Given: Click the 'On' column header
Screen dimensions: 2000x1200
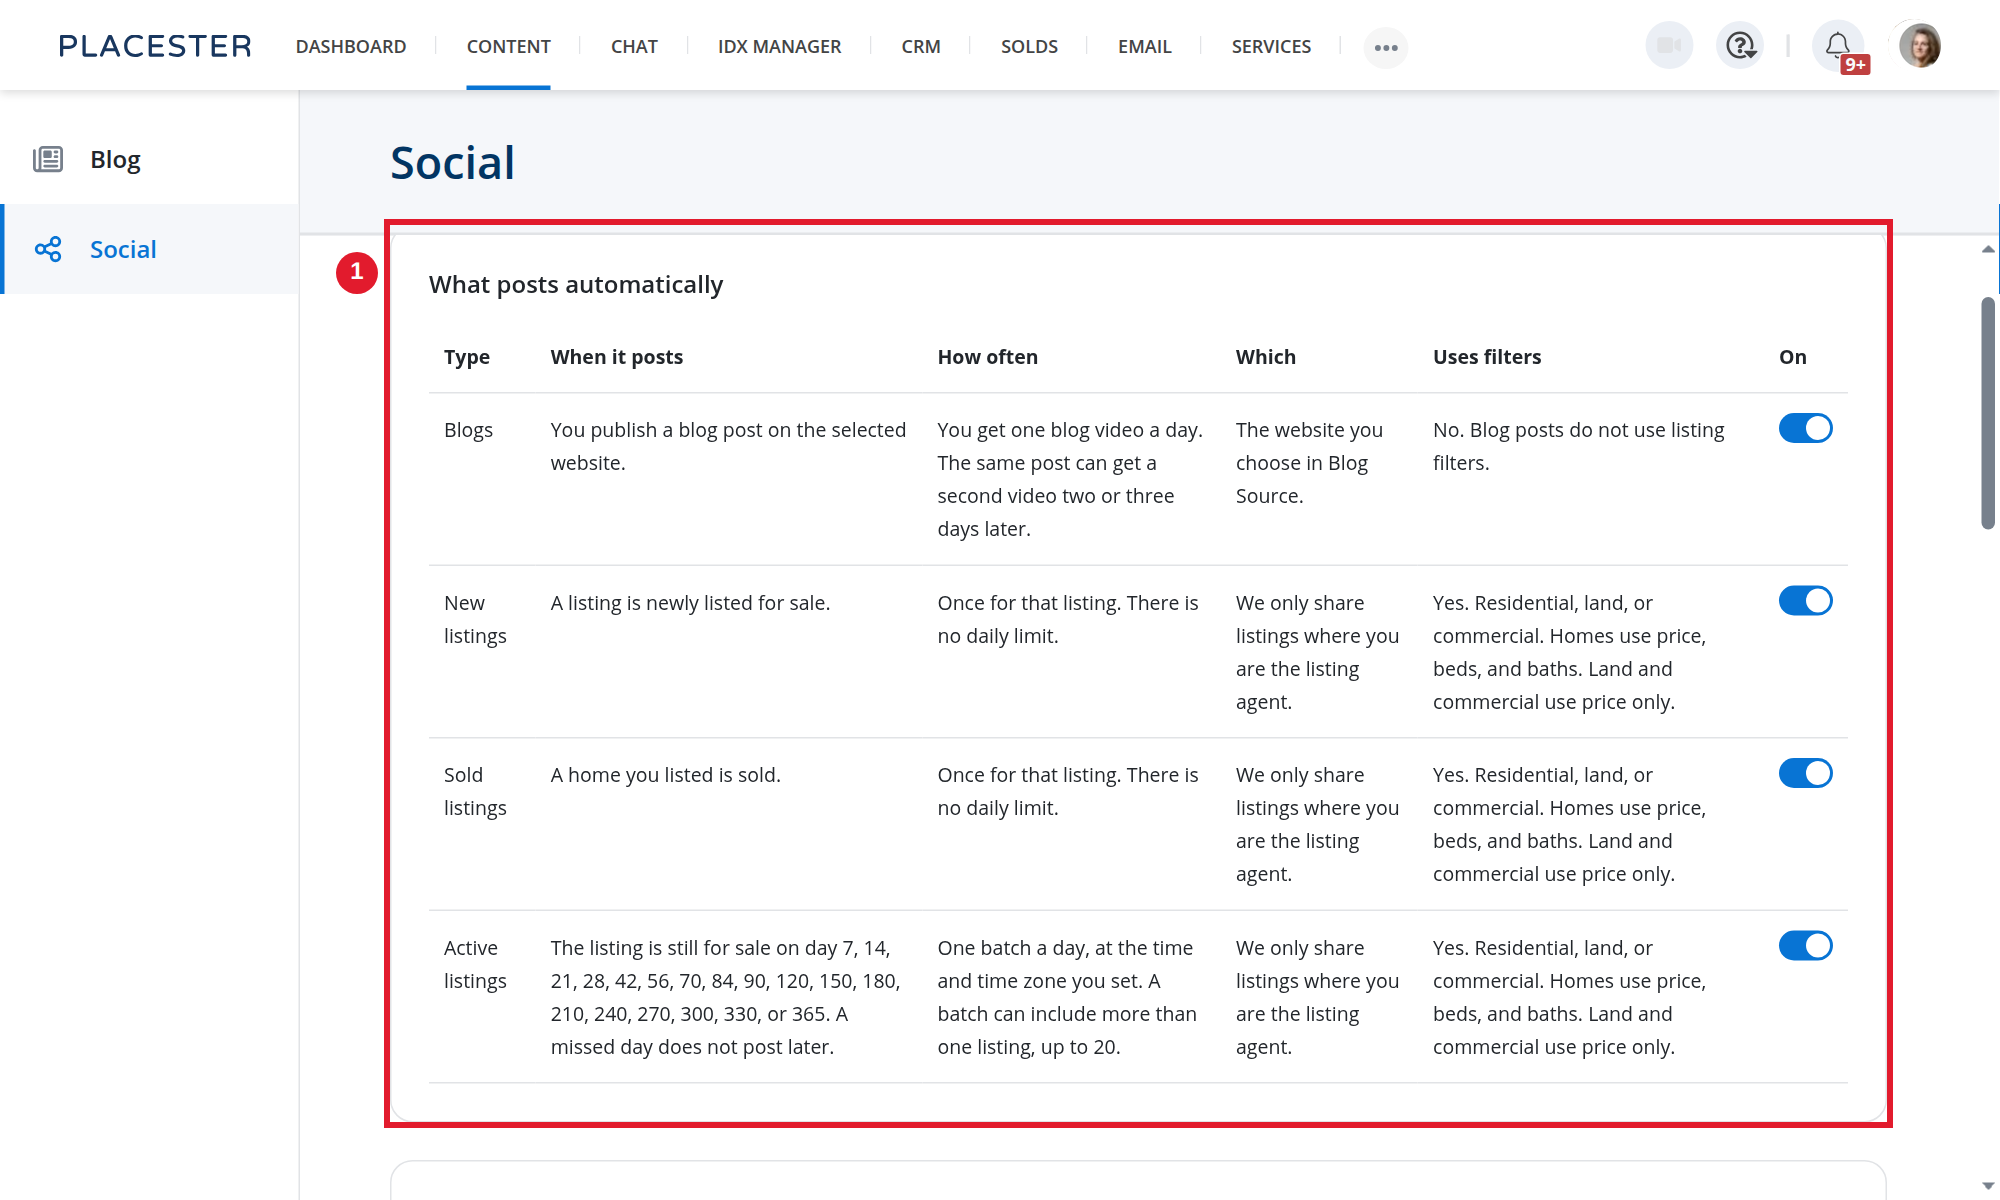Looking at the screenshot, I should pos(1792,357).
